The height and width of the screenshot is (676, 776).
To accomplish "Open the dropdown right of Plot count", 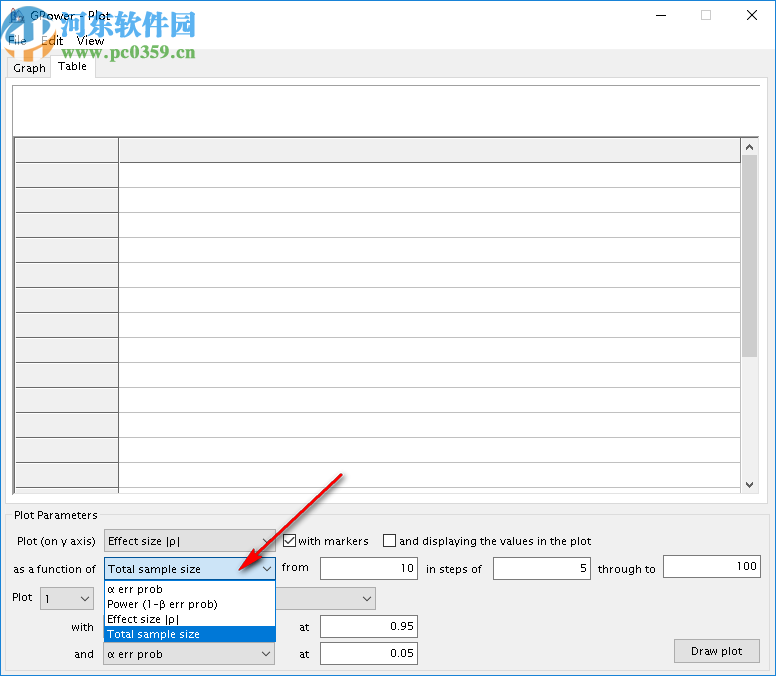I will tap(326, 599).
